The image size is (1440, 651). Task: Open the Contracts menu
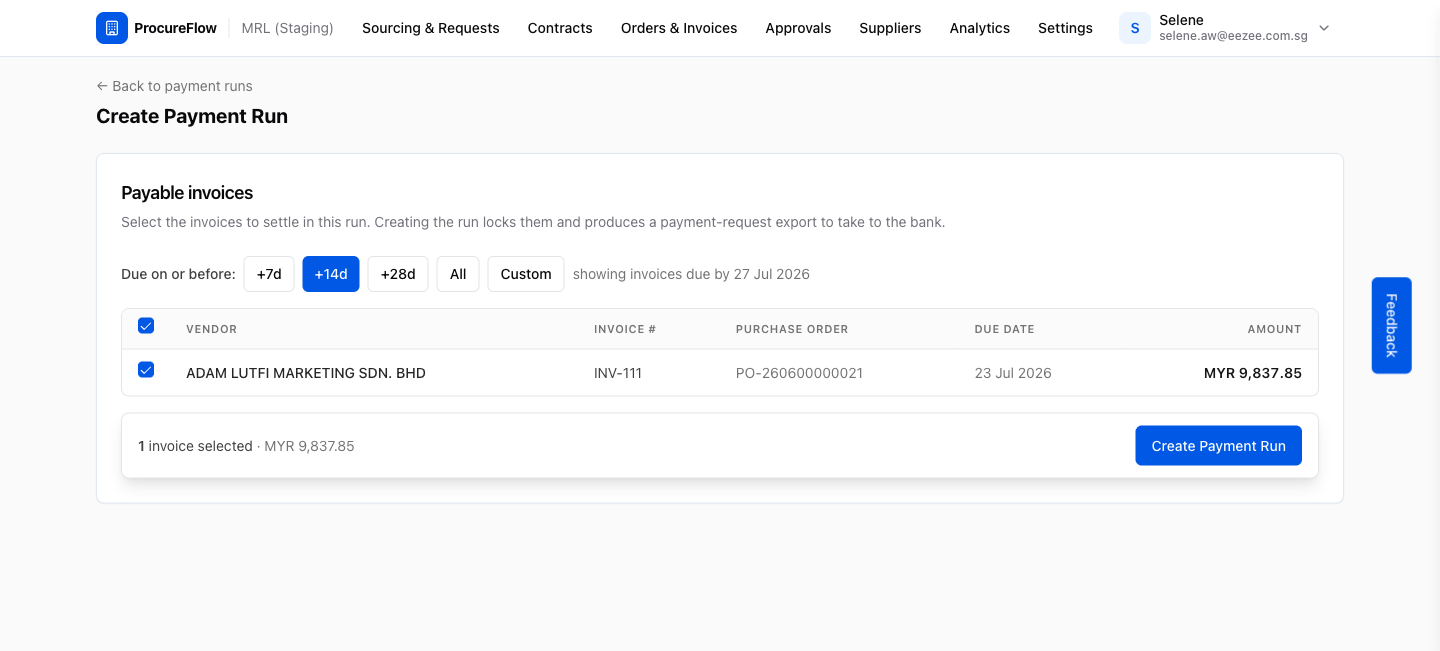tap(560, 28)
